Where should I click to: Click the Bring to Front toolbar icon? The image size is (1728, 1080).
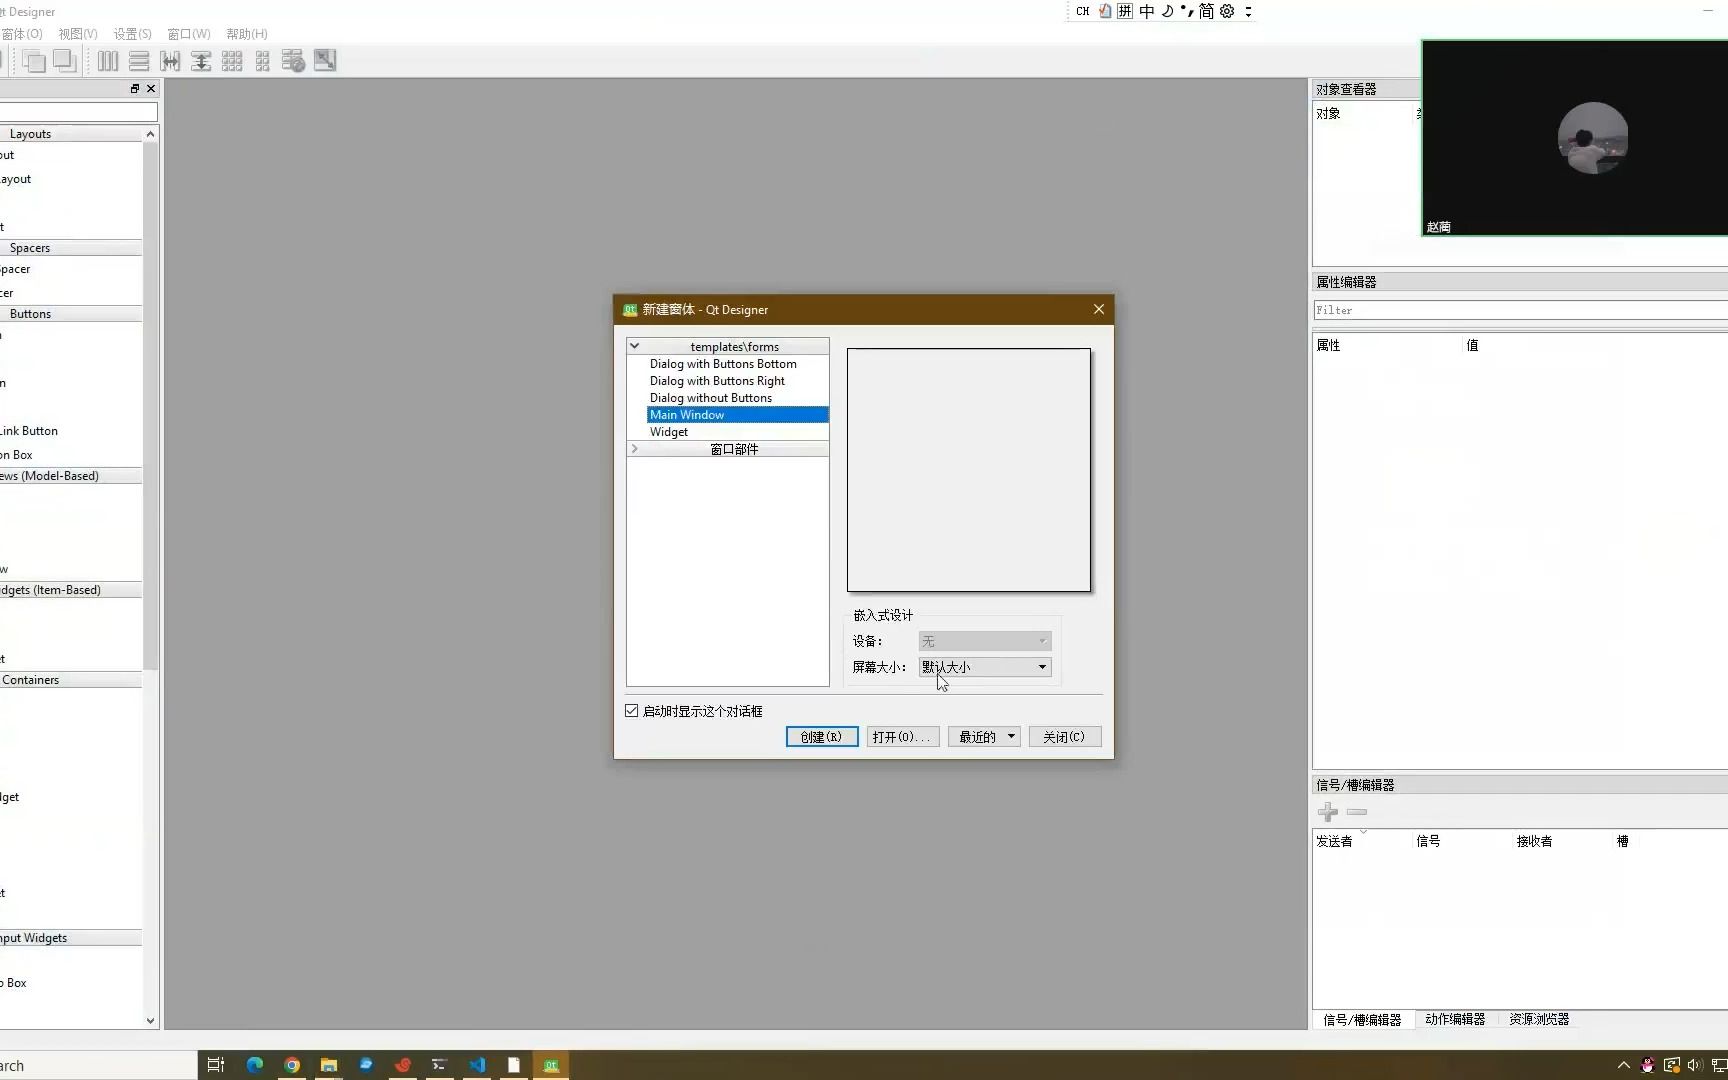click(65, 61)
